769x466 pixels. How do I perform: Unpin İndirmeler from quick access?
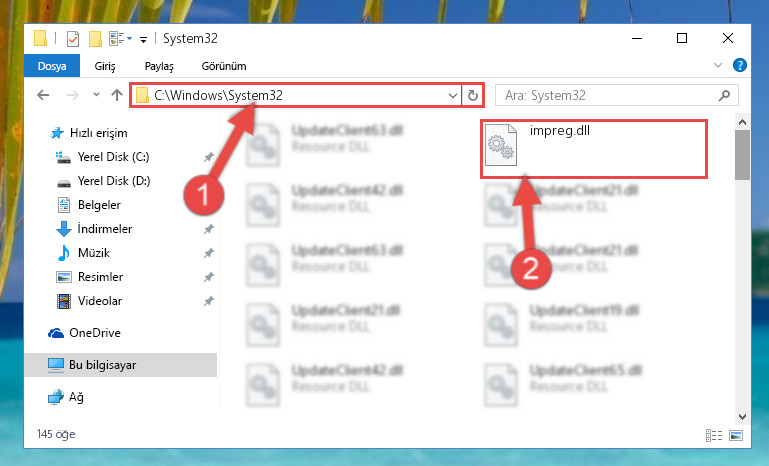208,229
